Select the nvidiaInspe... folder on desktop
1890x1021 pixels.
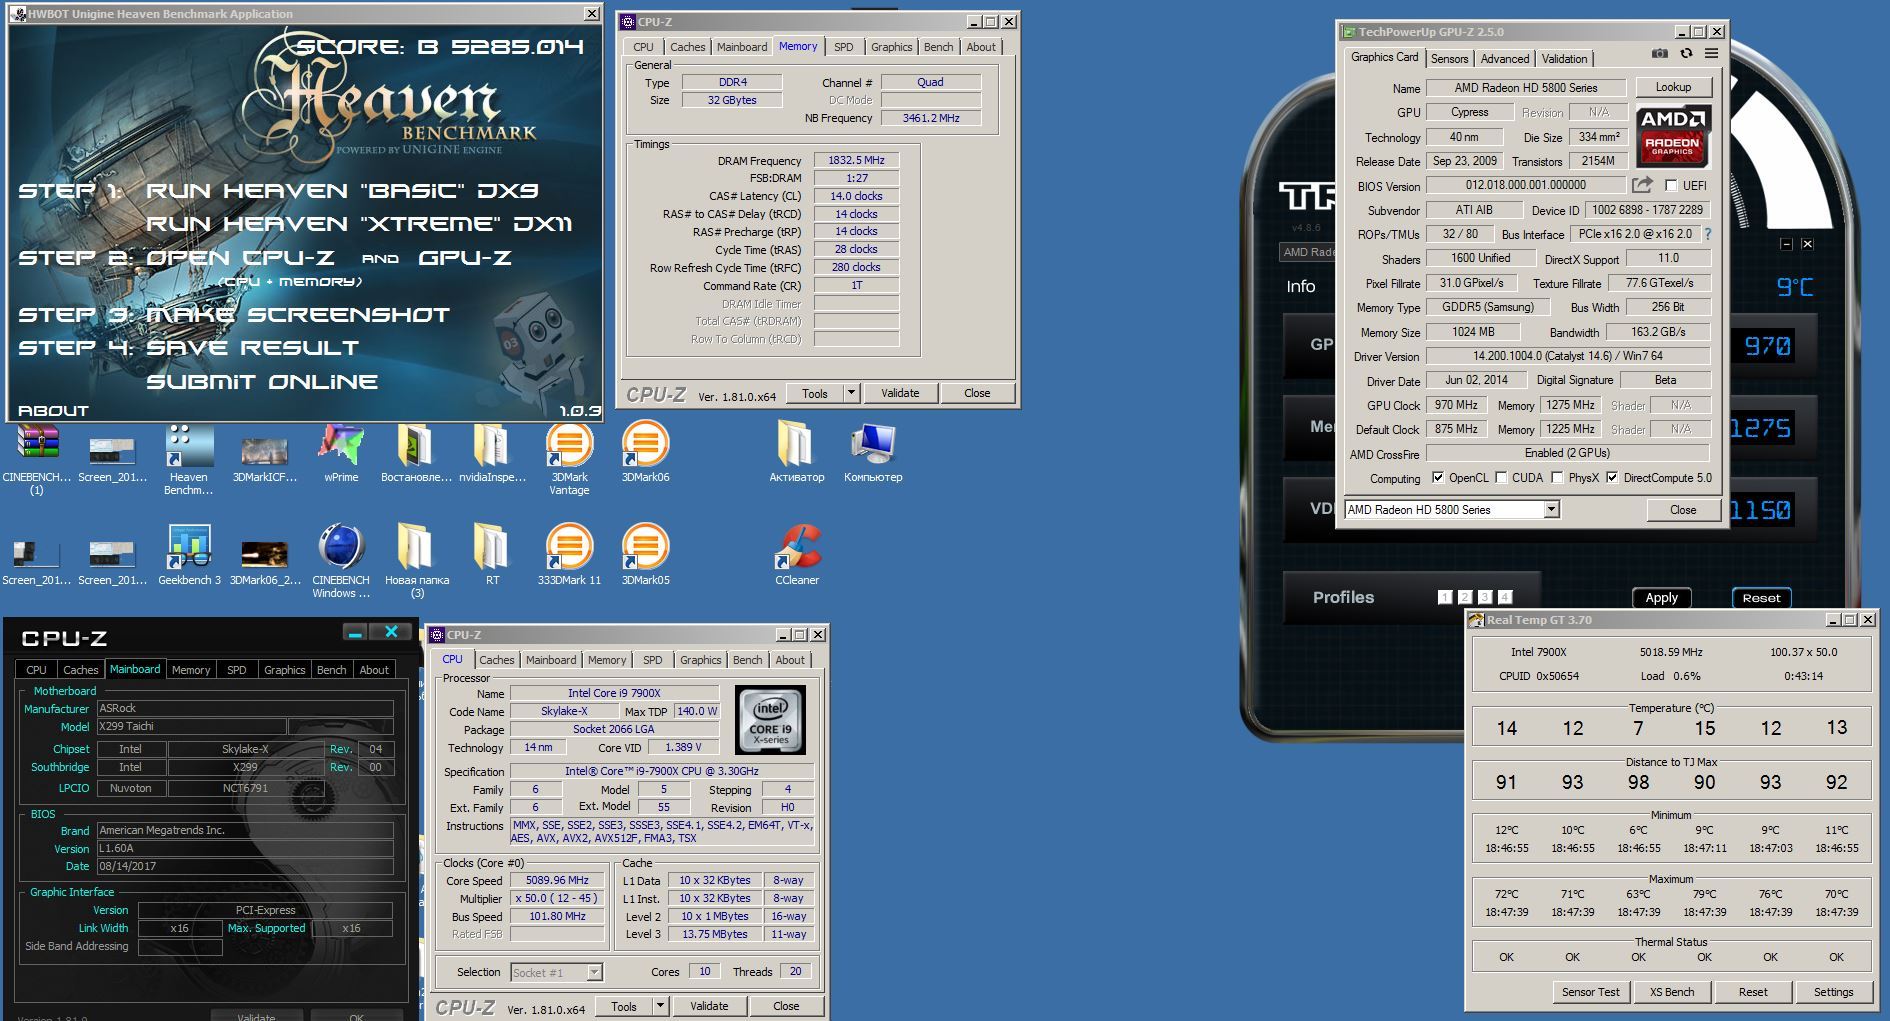(492, 455)
